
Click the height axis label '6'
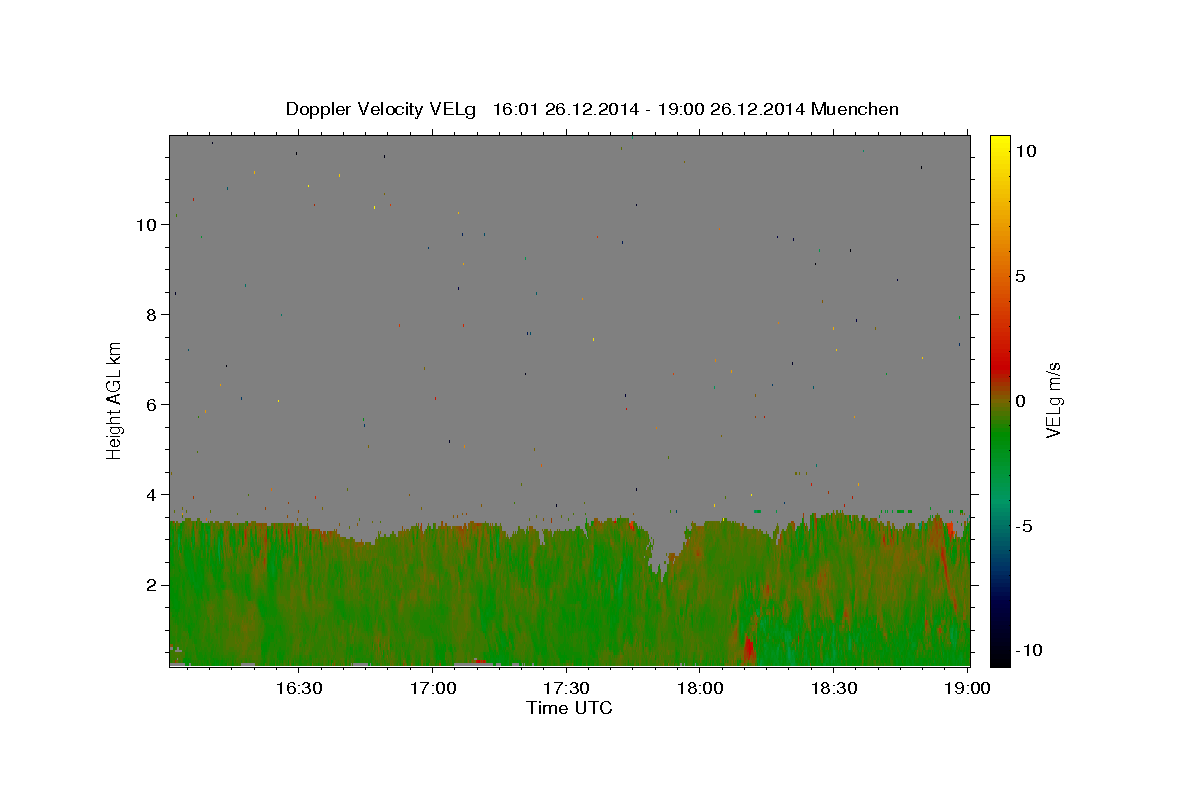(151, 404)
